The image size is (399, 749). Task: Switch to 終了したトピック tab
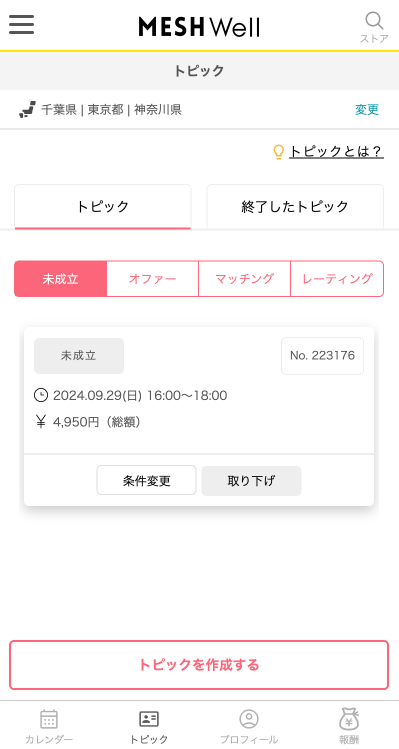coord(295,207)
